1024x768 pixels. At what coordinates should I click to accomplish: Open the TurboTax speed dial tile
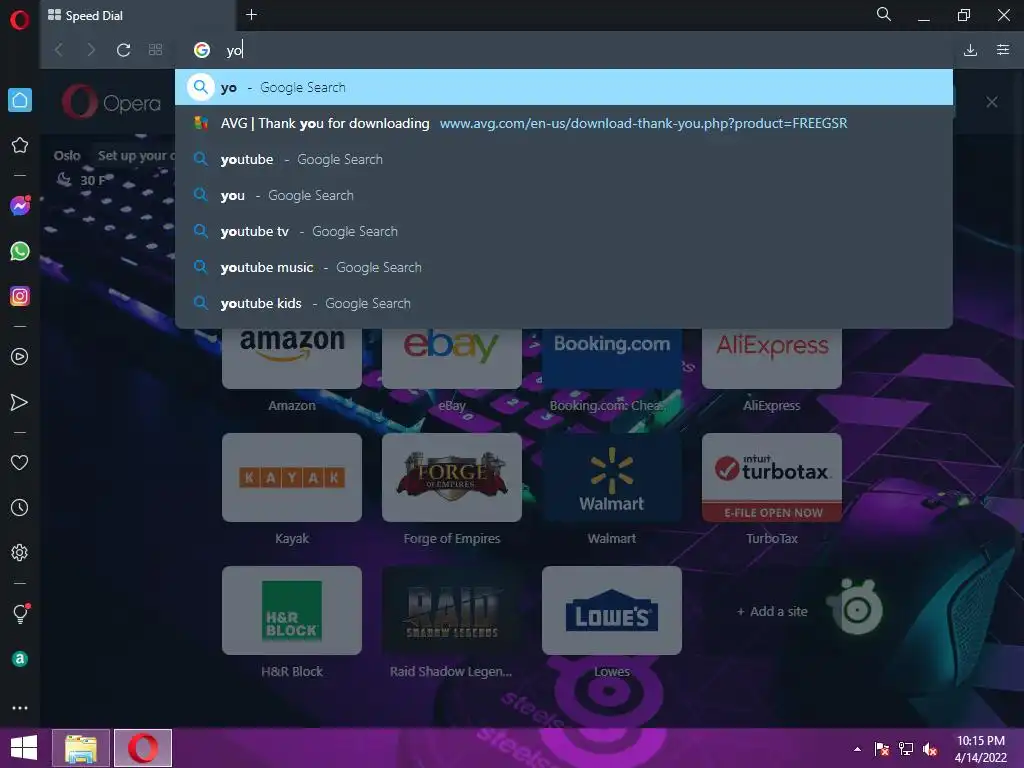pos(772,477)
